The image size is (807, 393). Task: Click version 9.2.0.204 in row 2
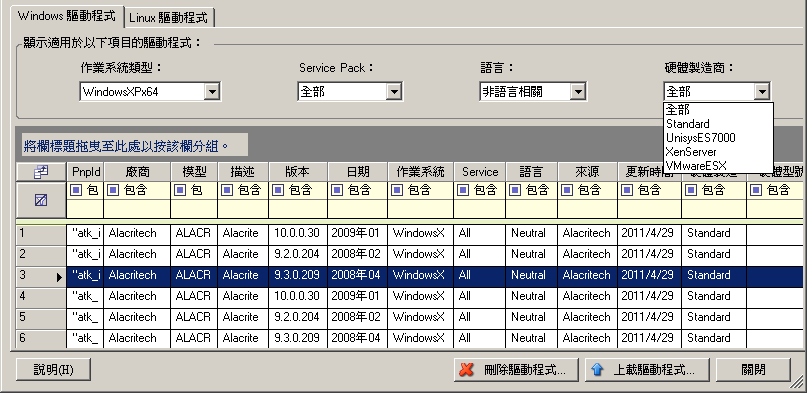[x=298, y=255]
